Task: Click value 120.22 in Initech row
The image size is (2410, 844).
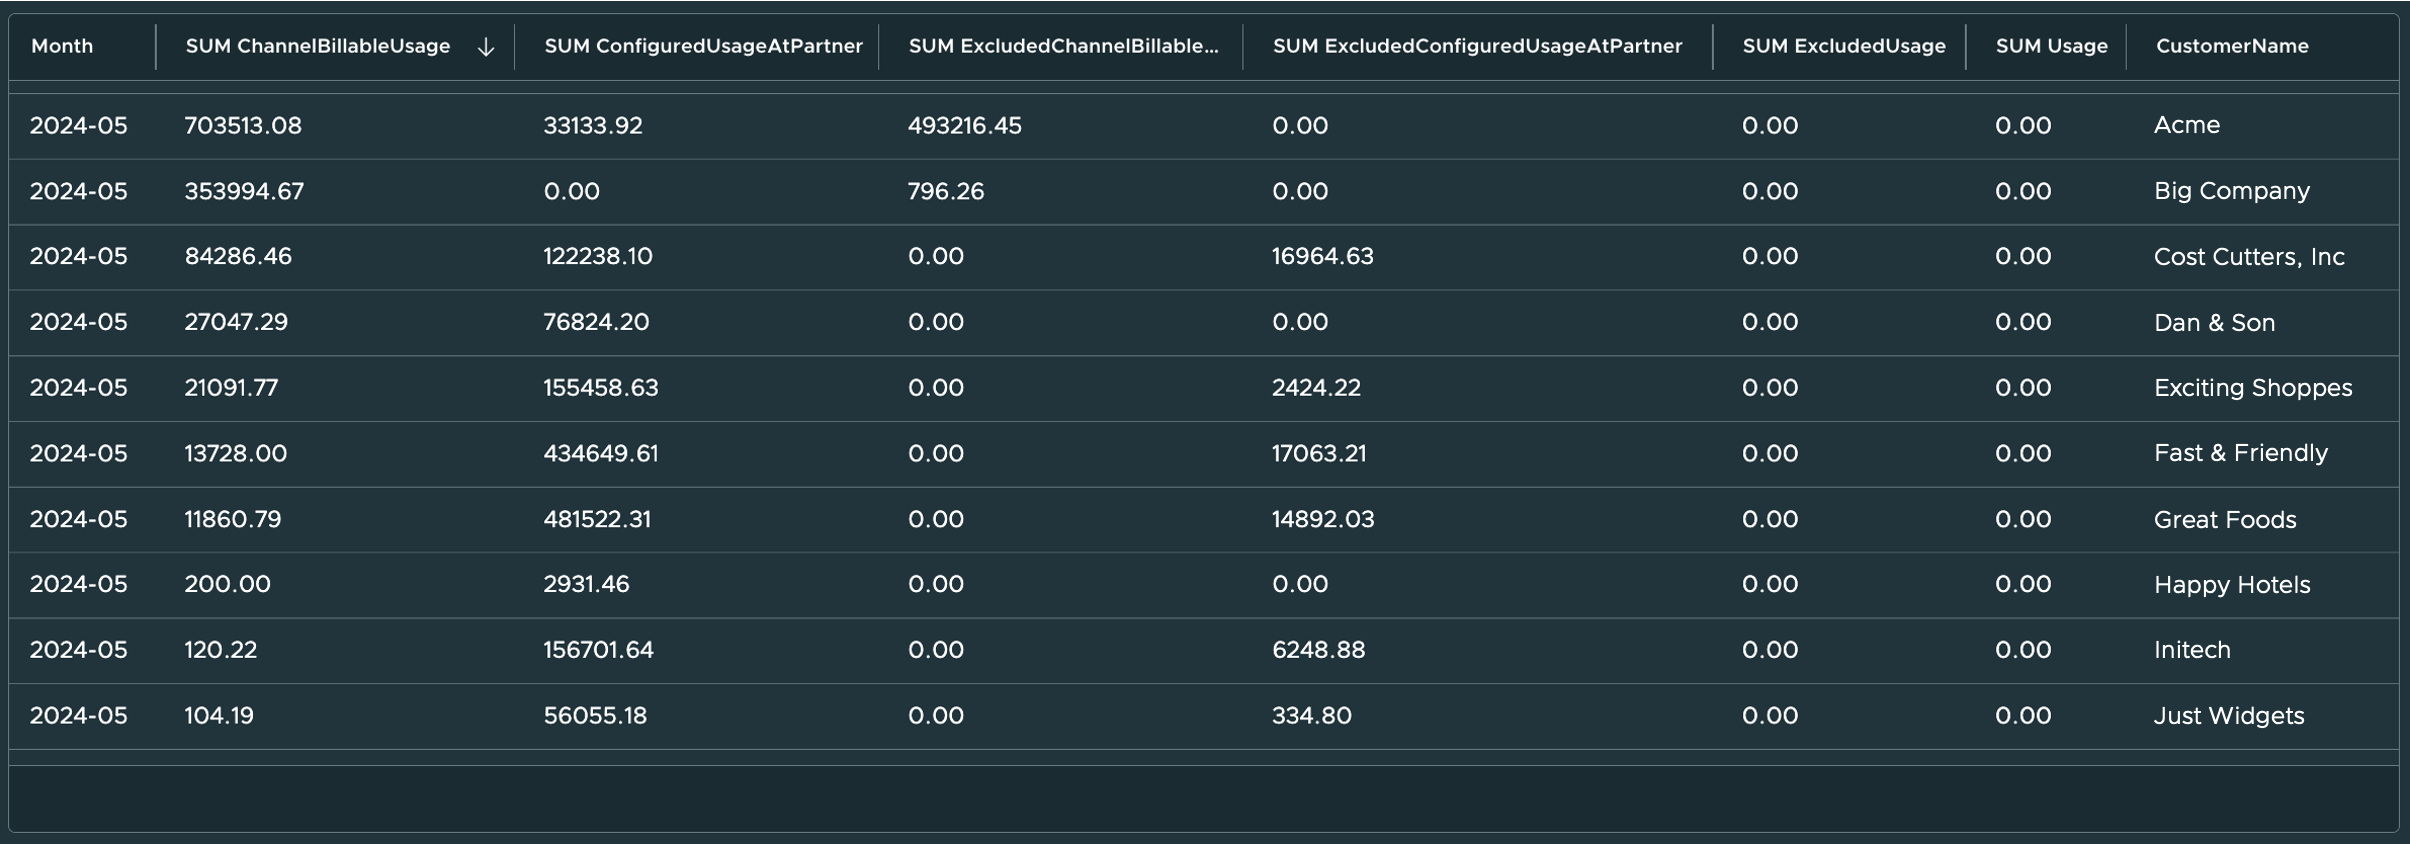Action: [221, 650]
